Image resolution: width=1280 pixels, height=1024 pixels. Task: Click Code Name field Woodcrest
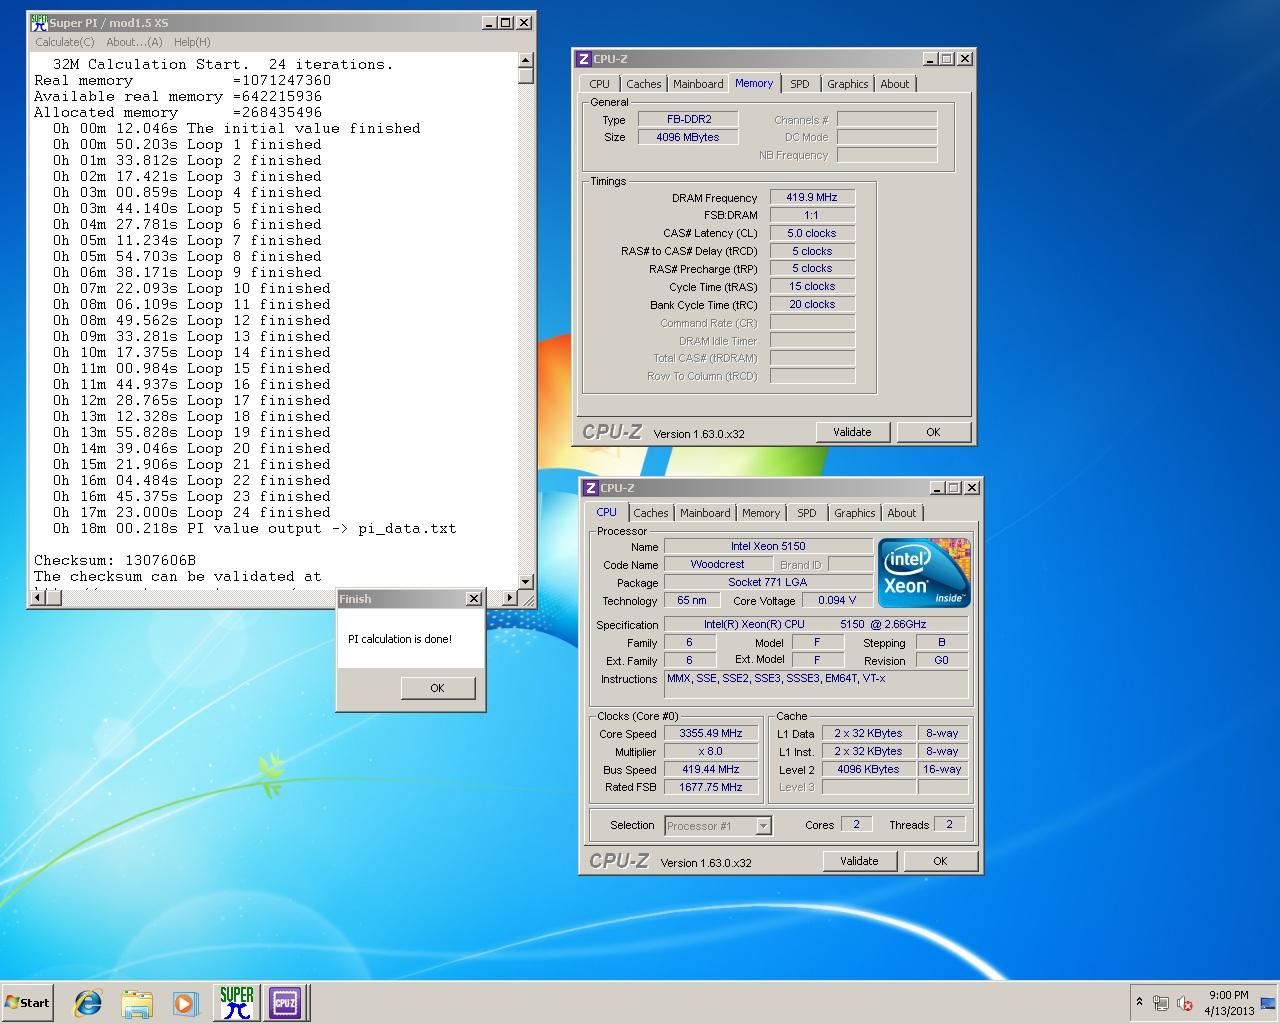tap(717, 564)
